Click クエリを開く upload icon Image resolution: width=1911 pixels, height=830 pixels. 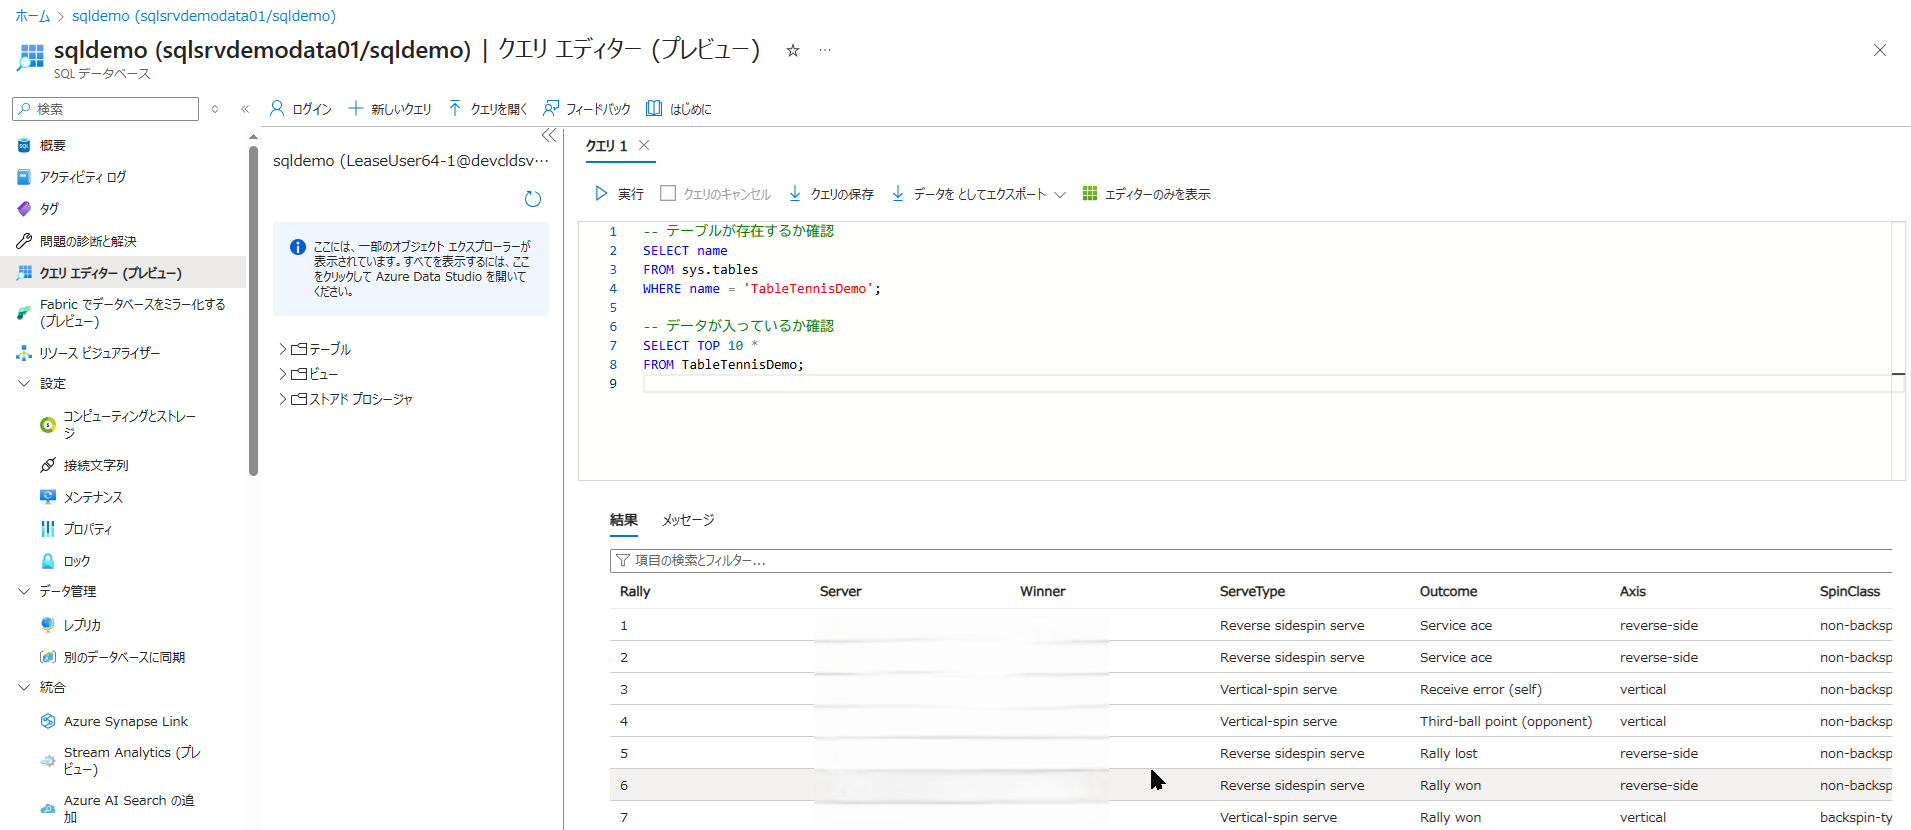click(x=455, y=108)
